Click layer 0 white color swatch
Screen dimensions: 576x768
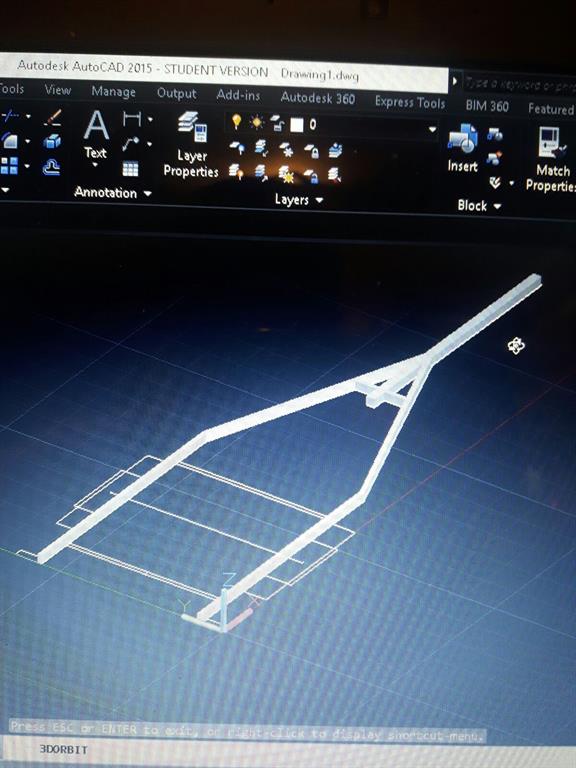pos(297,125)
